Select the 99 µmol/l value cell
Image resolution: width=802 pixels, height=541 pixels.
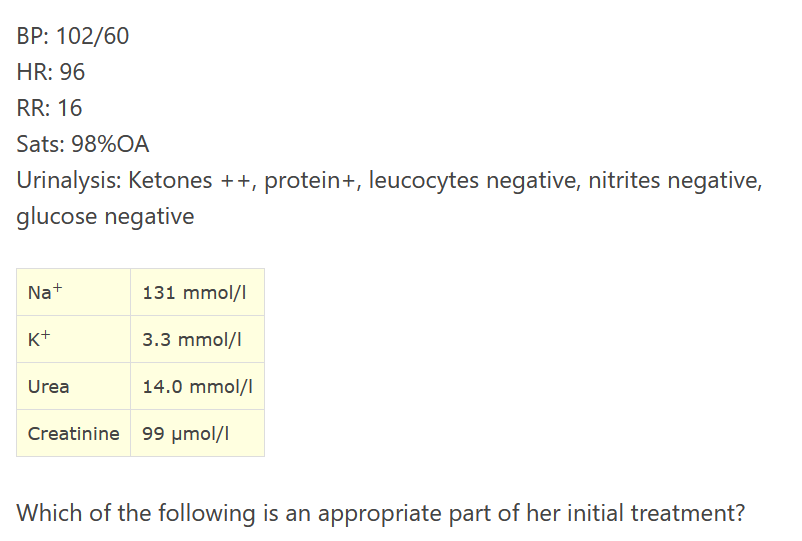tap(197, 433)
